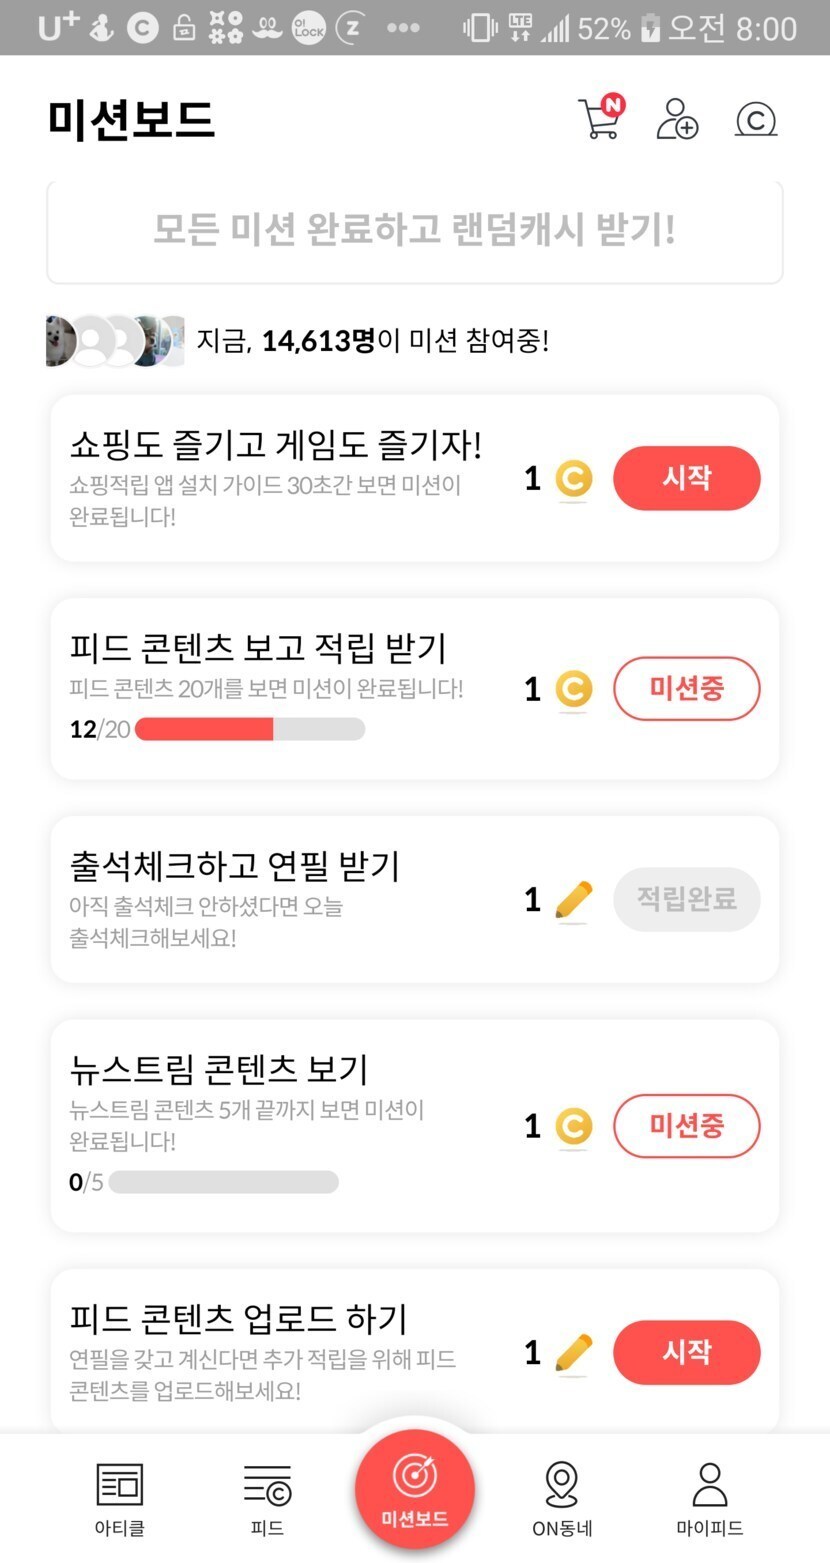Screen dimensions: 830x1563
Task: Start the 피드 콘텐츠 업로드 하기 mission
Action: (x=686, y=1352)
